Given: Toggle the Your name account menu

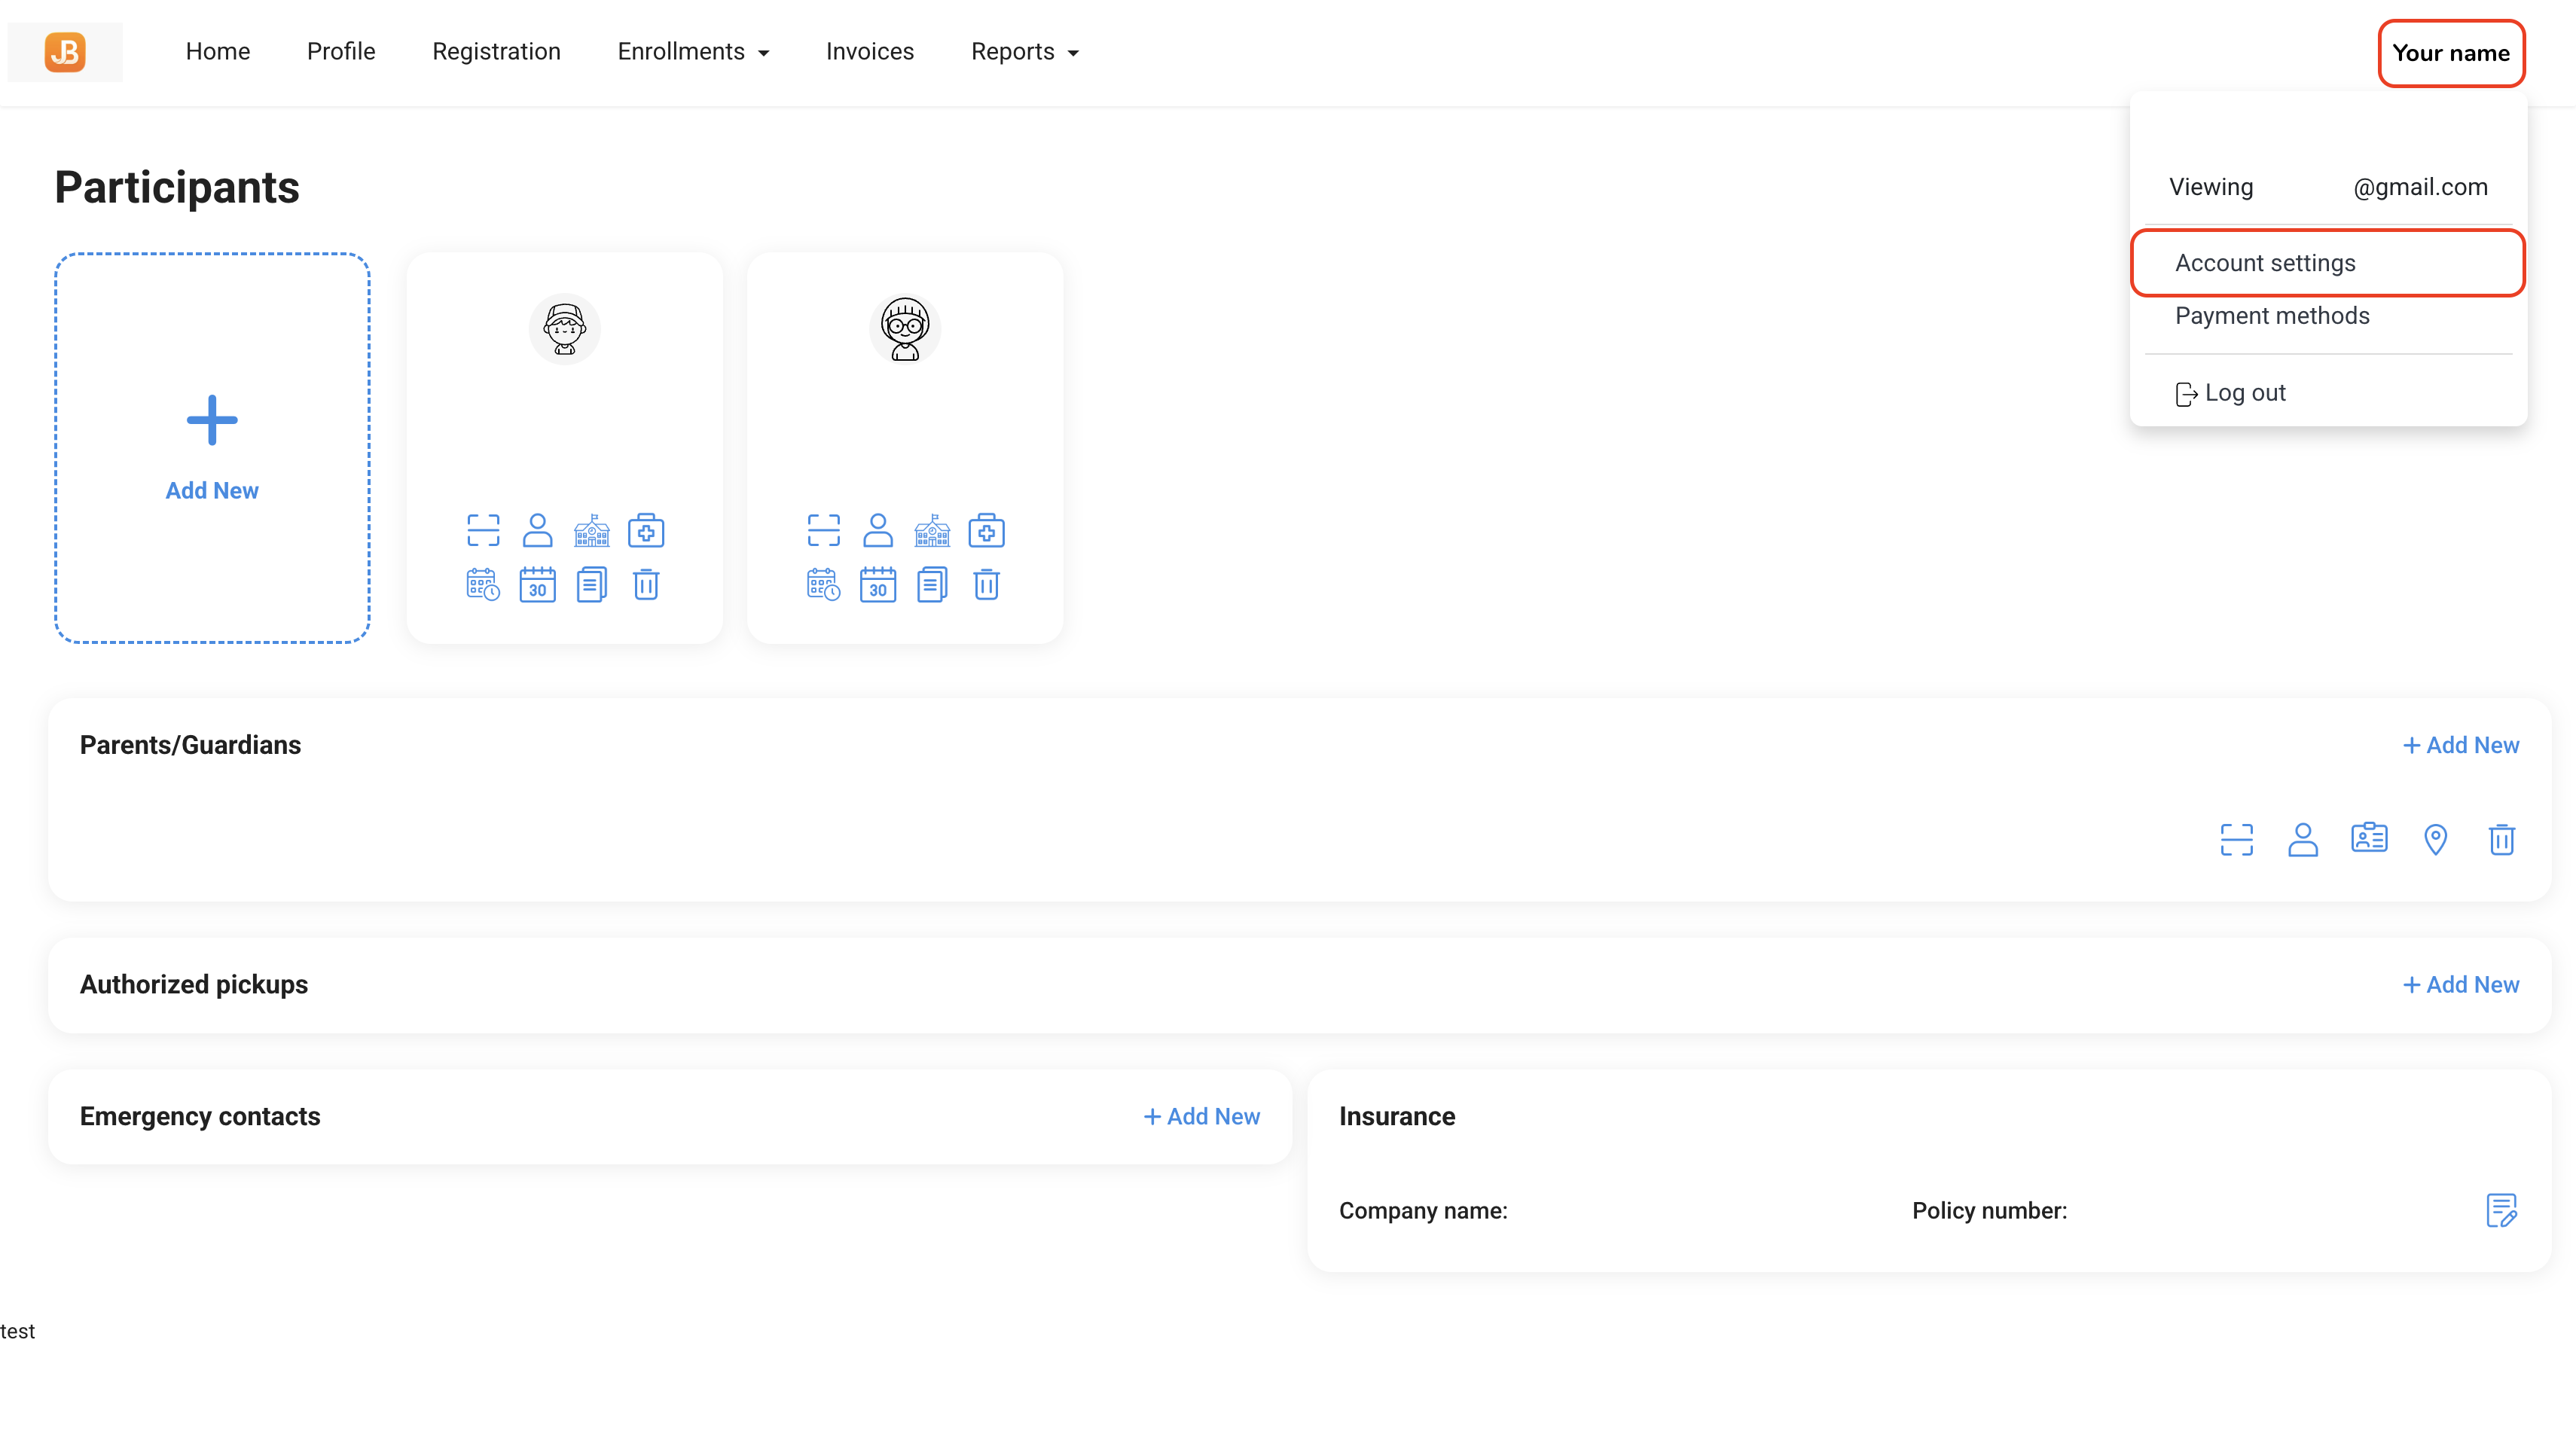Looking at the screenshot, I should [2450, 53].
